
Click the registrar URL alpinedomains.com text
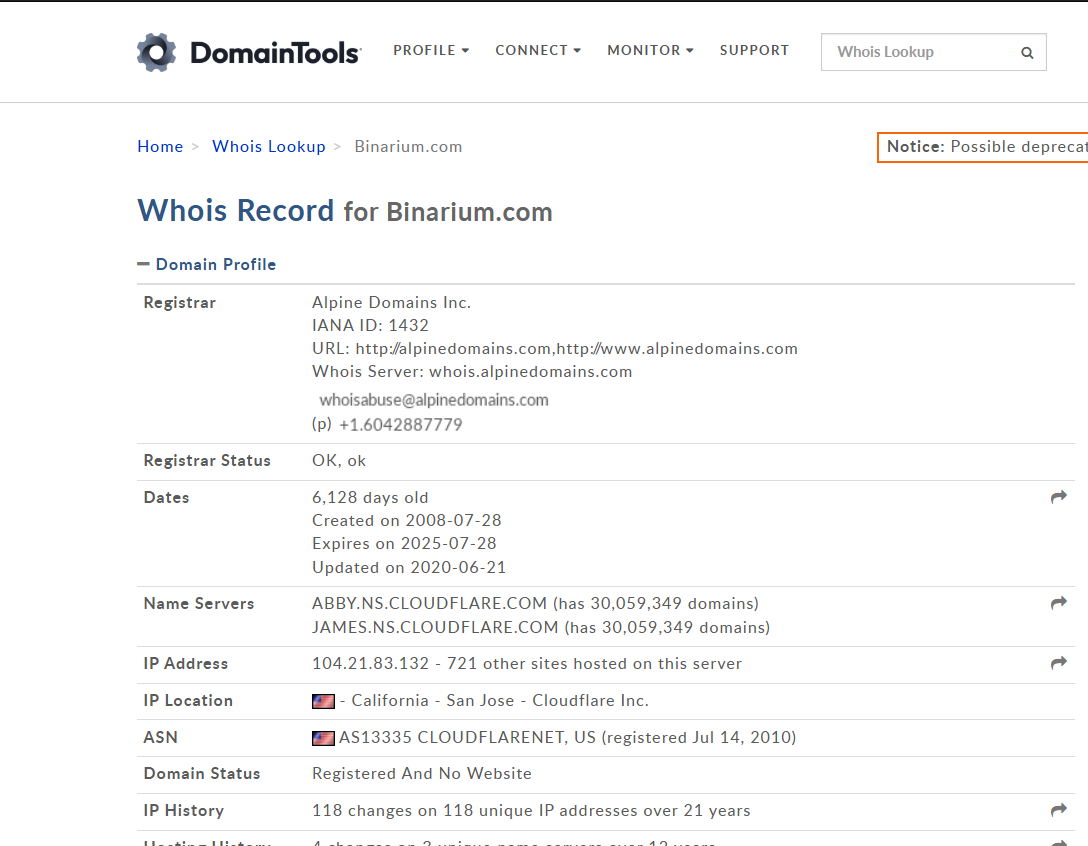[x=555, y=348]
